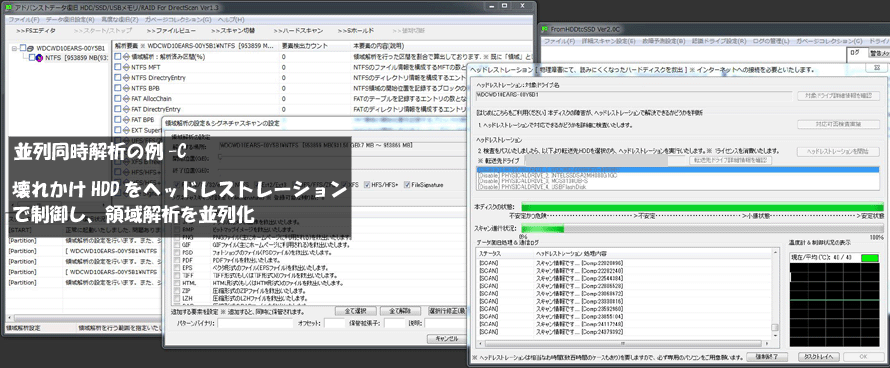Check the NTFS MFT row checkbox
This screenshot has height=368, width=890.
[117, 68]
